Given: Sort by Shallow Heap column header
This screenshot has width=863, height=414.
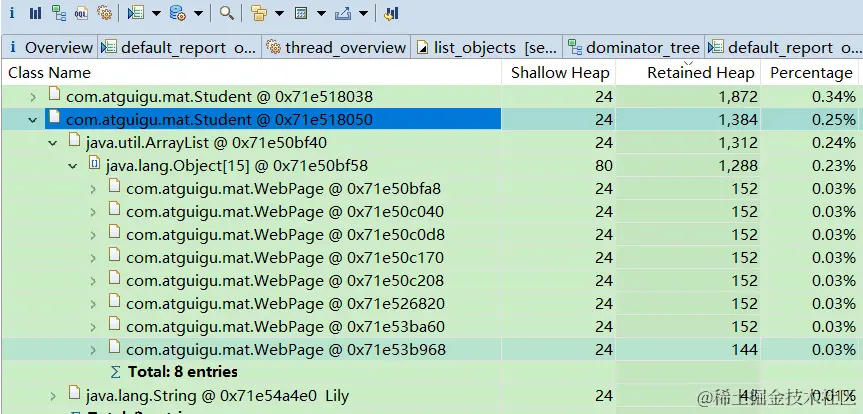Looking at the screenshot, I should 559,73.
